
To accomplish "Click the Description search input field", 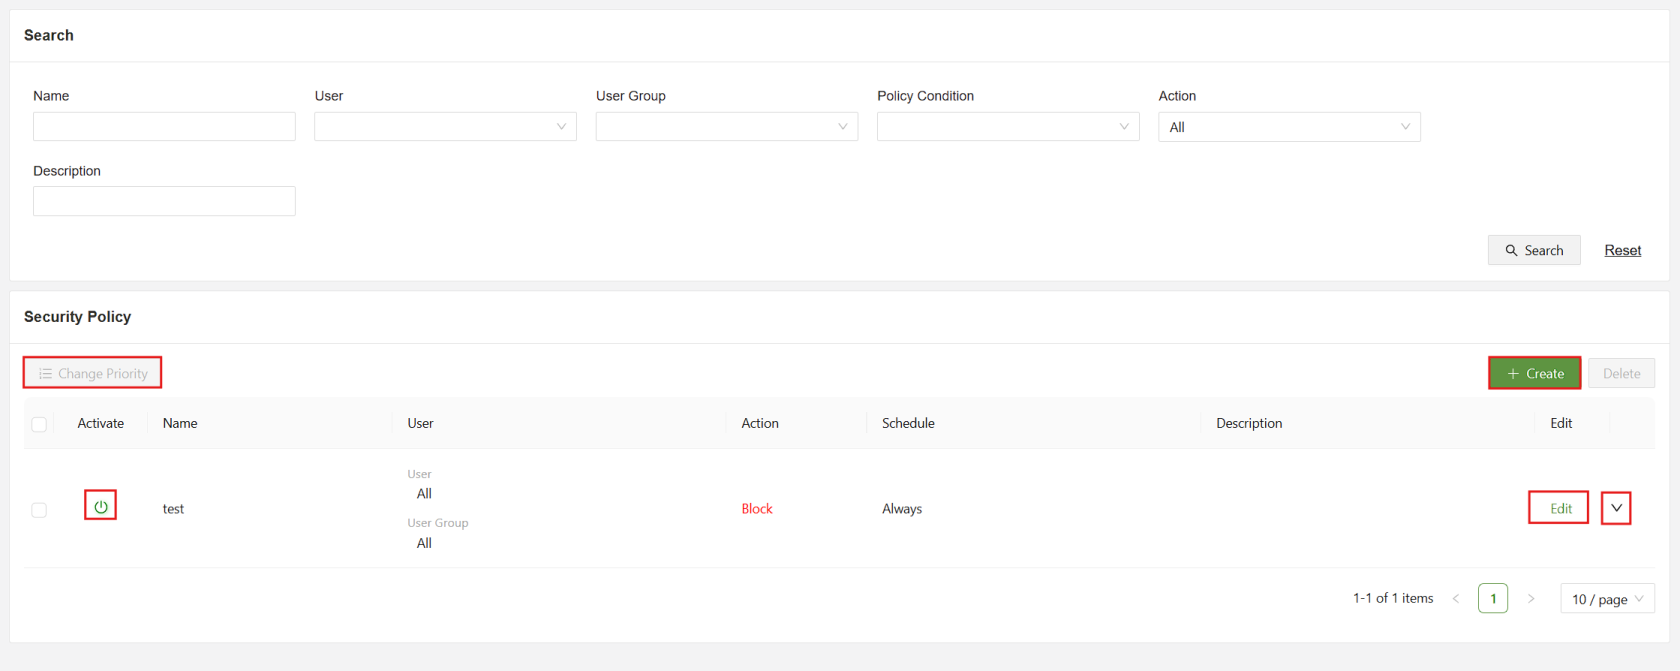I will (164, 201).
